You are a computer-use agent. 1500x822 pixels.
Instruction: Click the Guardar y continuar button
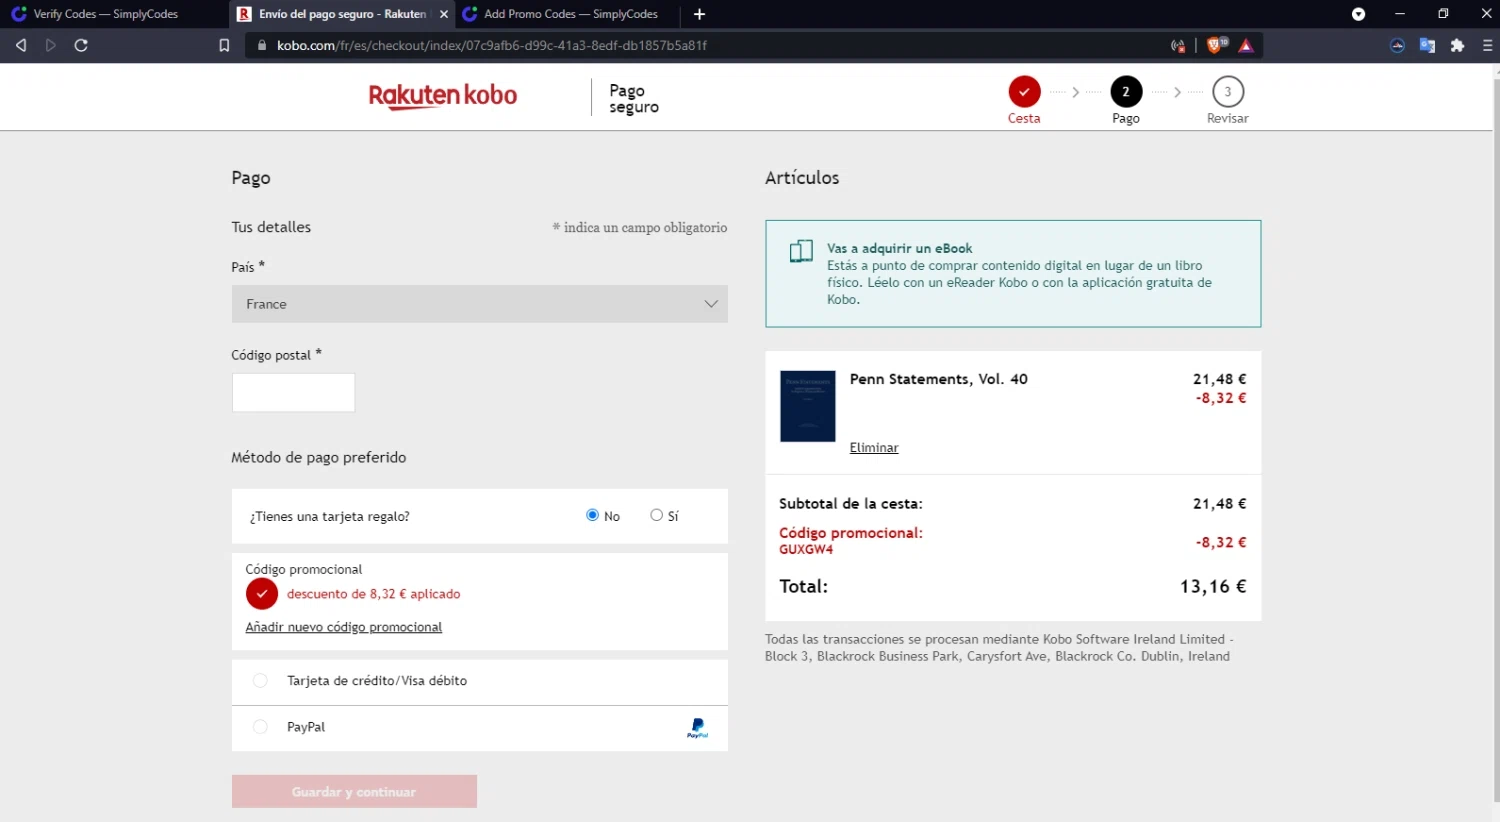point(354,791)
